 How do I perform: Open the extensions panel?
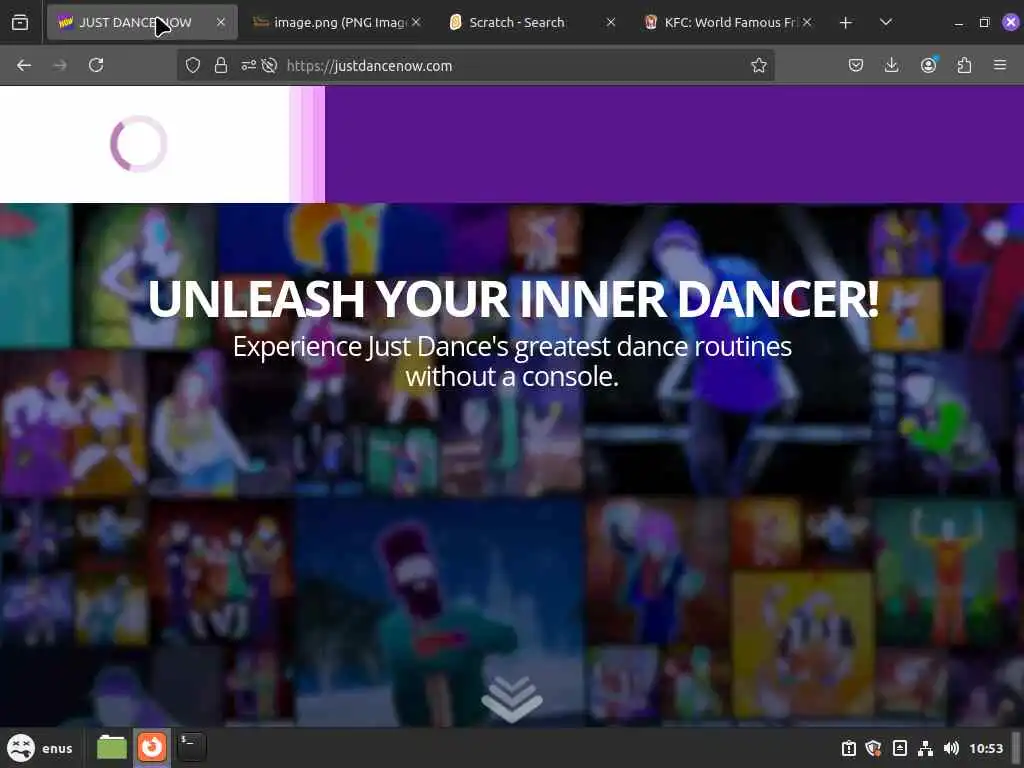coord(964,65)
